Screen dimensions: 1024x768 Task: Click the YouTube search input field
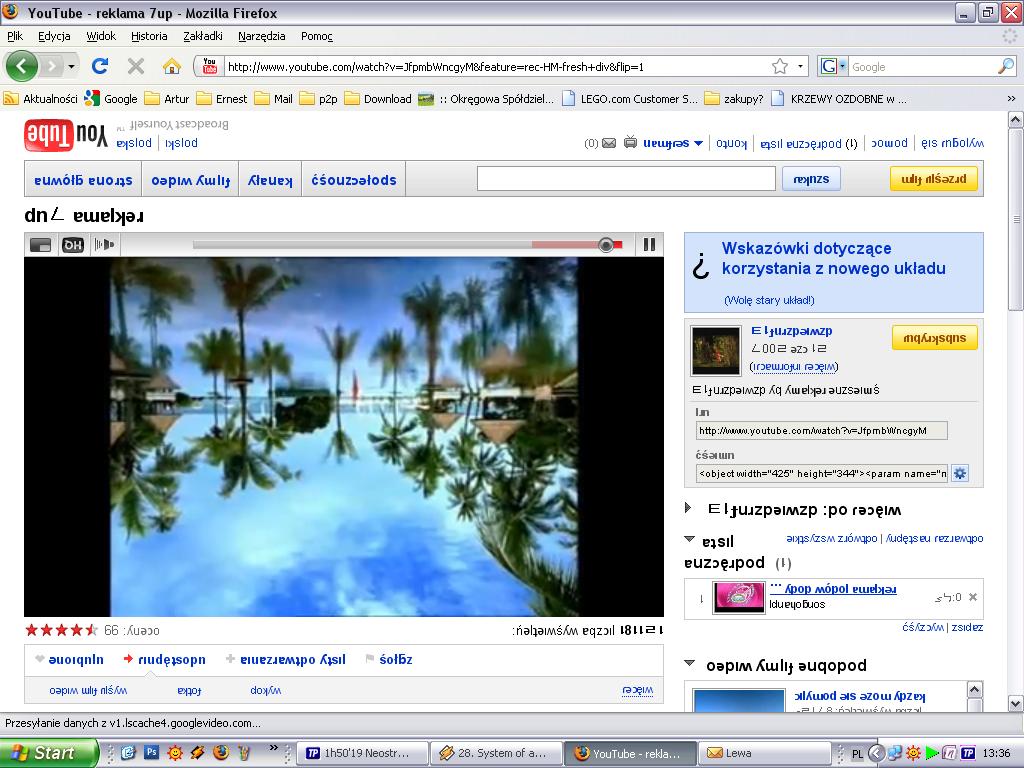tap(626, 179)
